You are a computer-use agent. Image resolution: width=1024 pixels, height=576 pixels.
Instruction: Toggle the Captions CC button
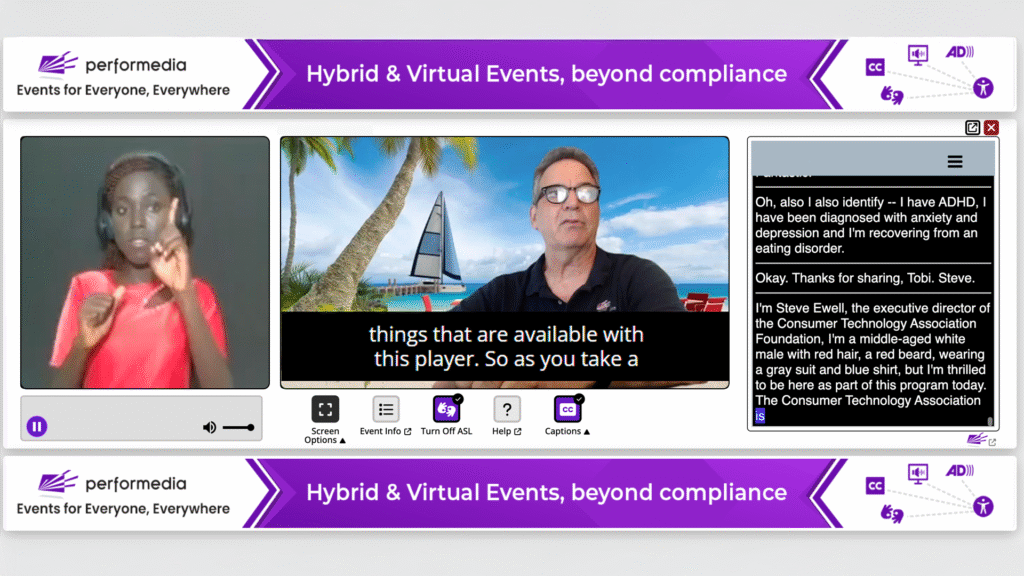point(567,409)
